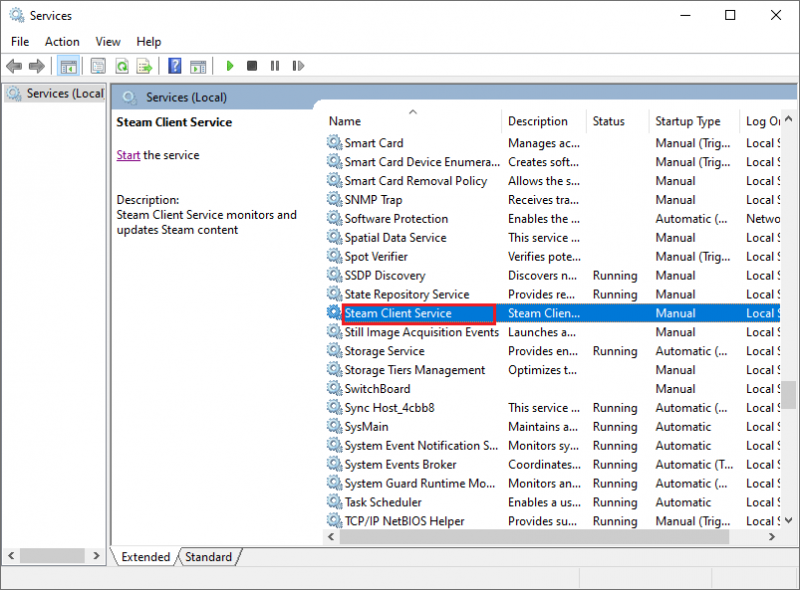Toggle the Show/Hide Action Pane icon
This screenshot has height=590, width=800.
[x=198, y=66]
